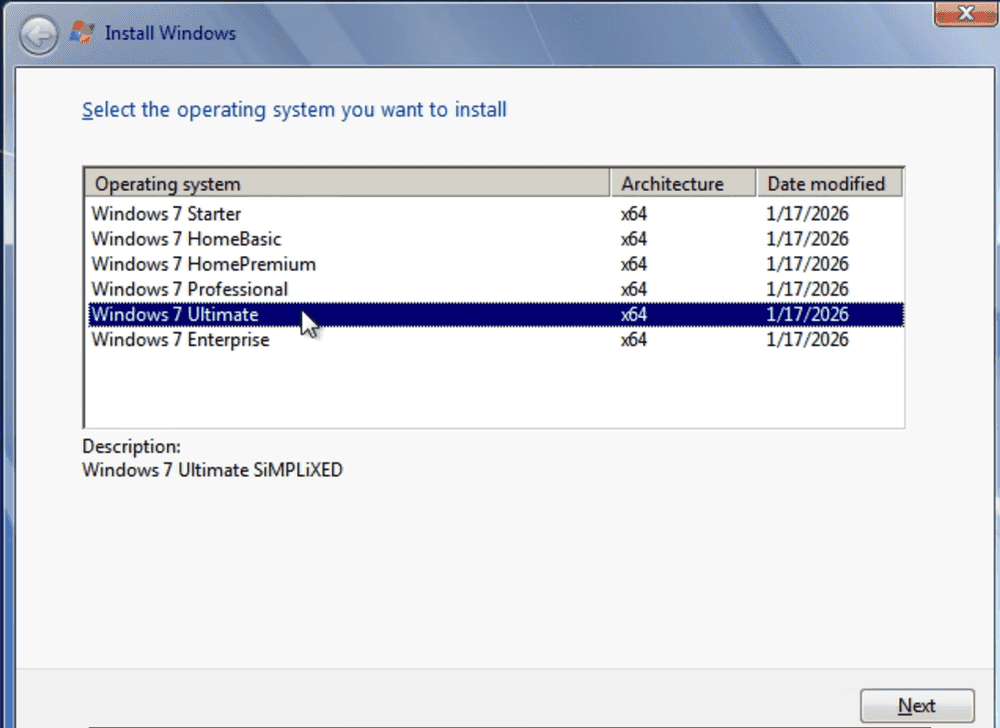Screen dimensions: 1000x728
Task: Click the Install Windows title text
Action: pyautogui.click(x=170, y=33)
